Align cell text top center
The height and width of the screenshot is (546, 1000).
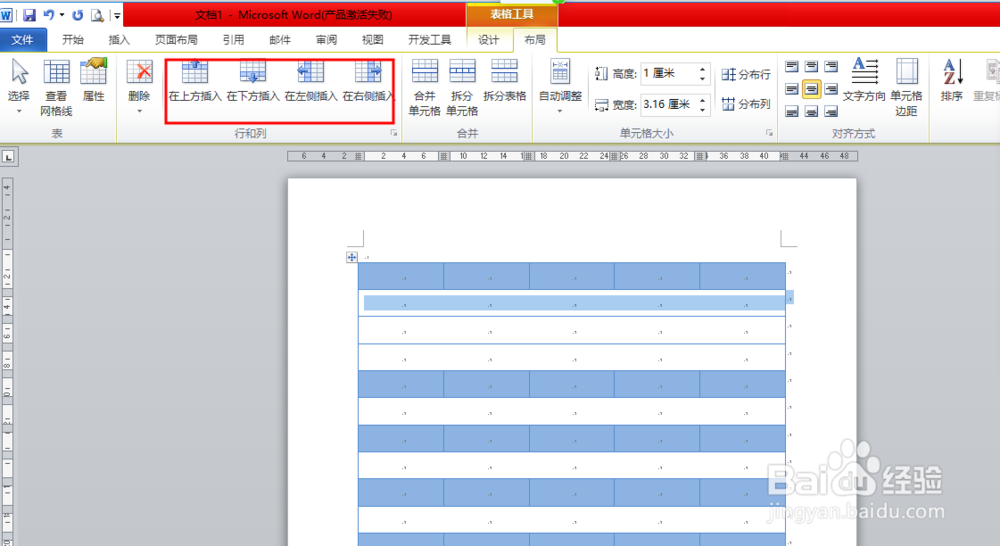pos(811,66)
